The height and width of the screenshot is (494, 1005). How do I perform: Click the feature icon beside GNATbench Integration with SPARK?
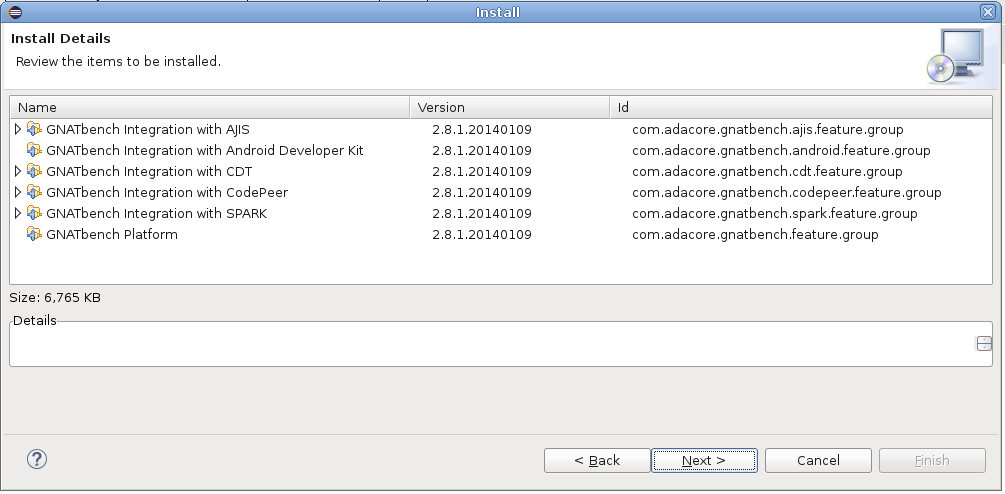(34, 213)
